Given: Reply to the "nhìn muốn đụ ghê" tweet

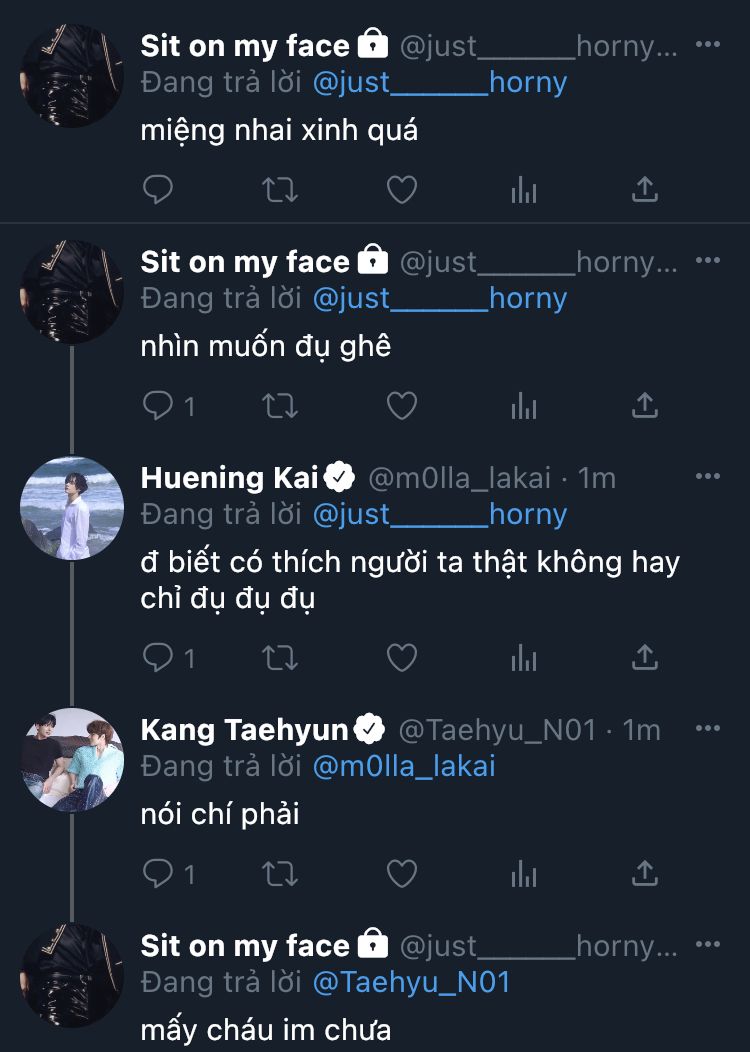Looking at the screenshot, I should tap(160, 405).
